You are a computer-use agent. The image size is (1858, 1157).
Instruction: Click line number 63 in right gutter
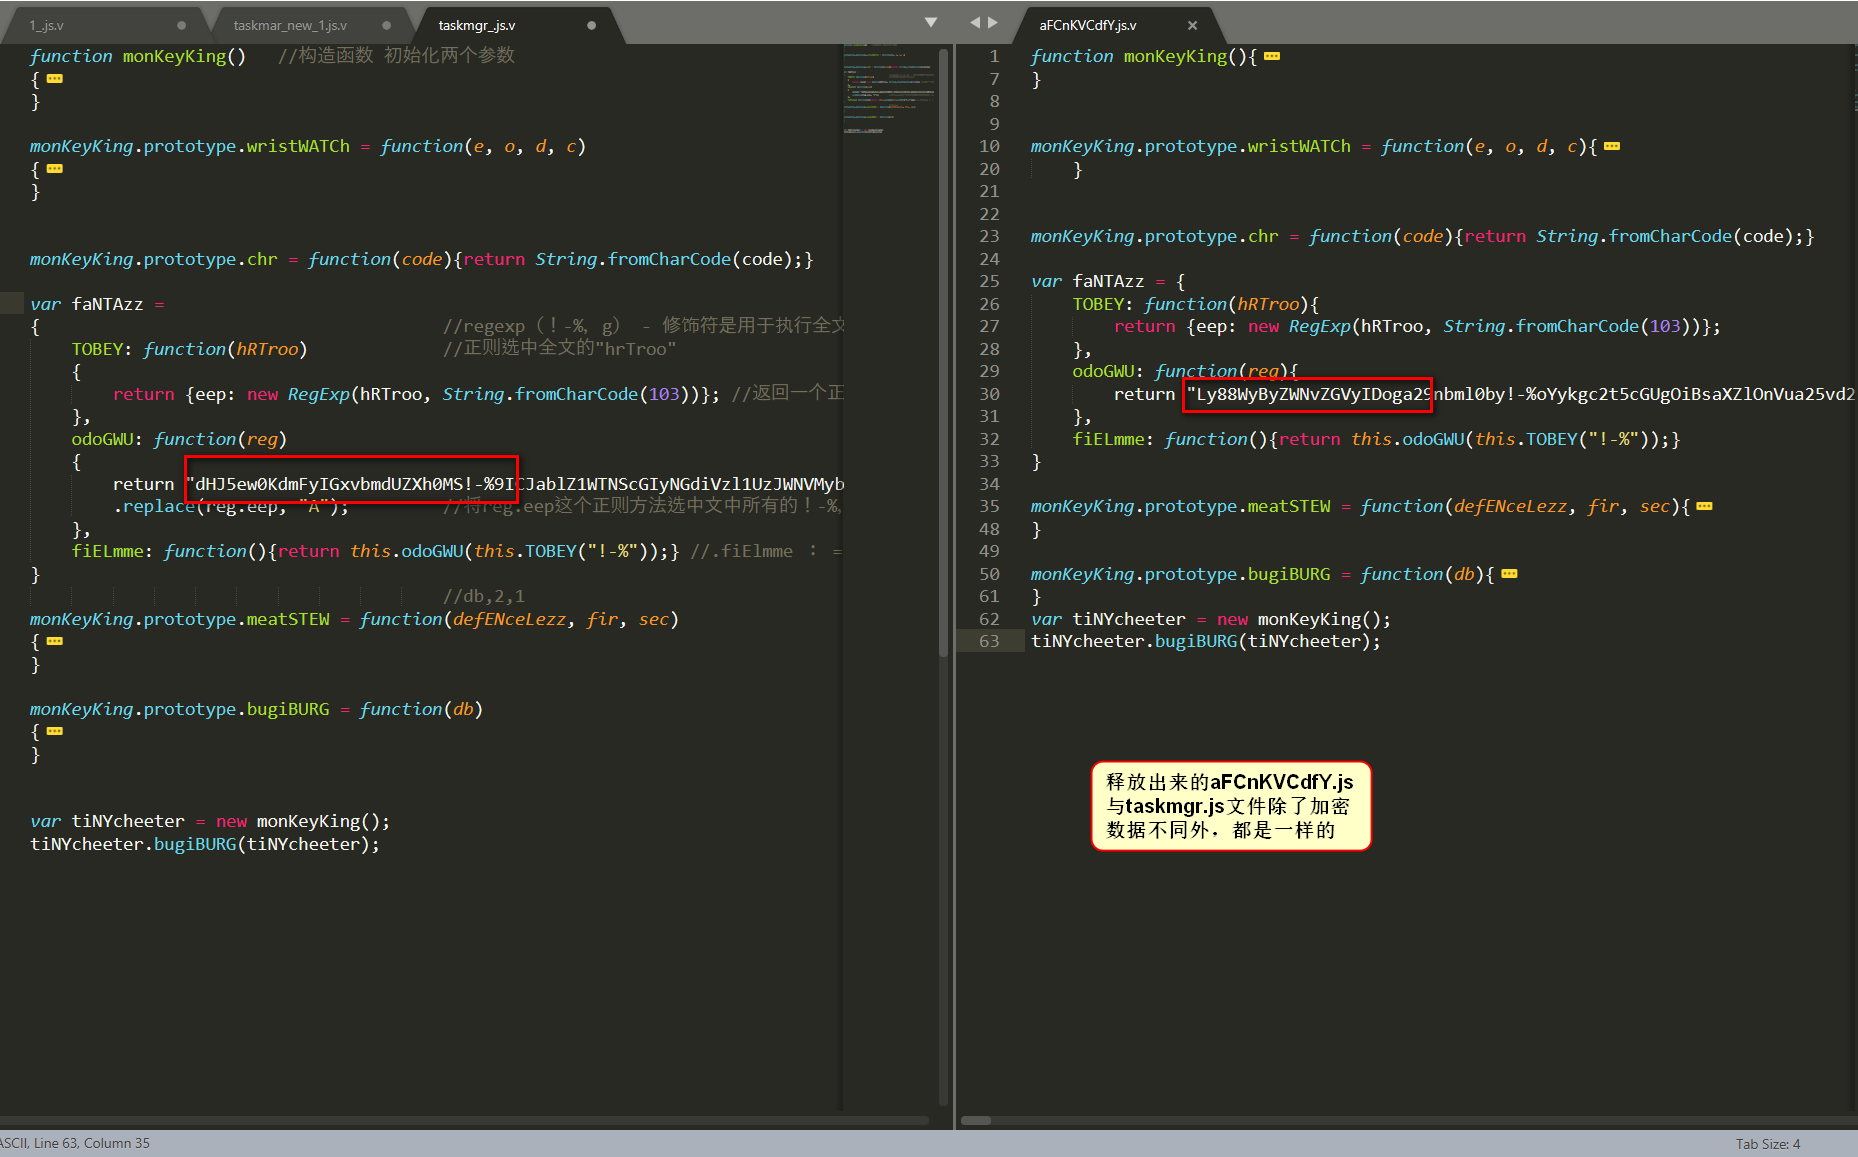tap(989, 641)
